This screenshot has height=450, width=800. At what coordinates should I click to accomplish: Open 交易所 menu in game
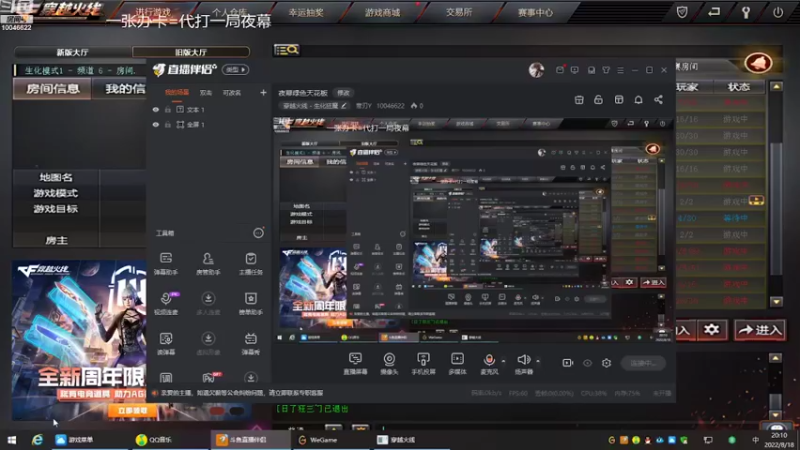click(x=458, y=12)
